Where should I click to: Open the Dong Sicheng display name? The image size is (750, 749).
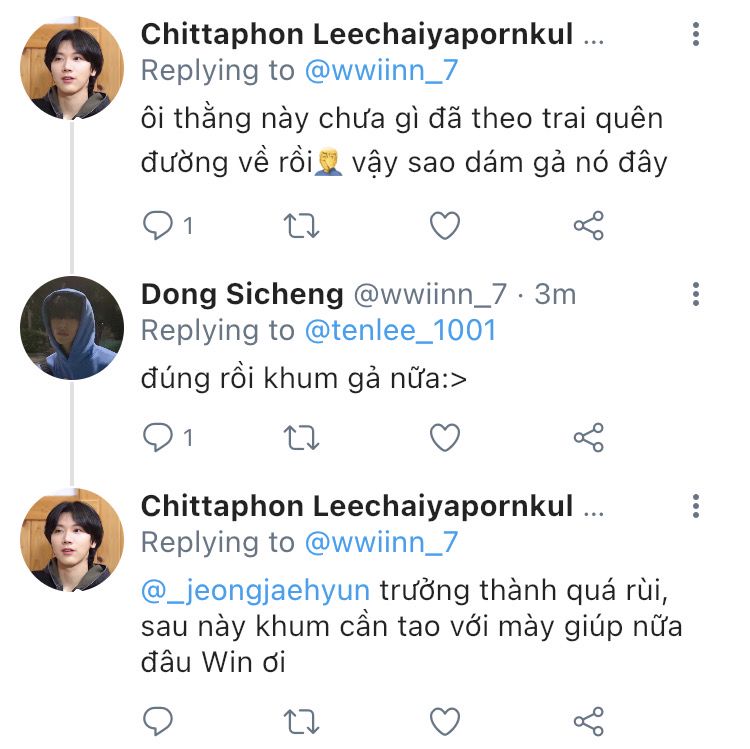click(x=242, y=294)
